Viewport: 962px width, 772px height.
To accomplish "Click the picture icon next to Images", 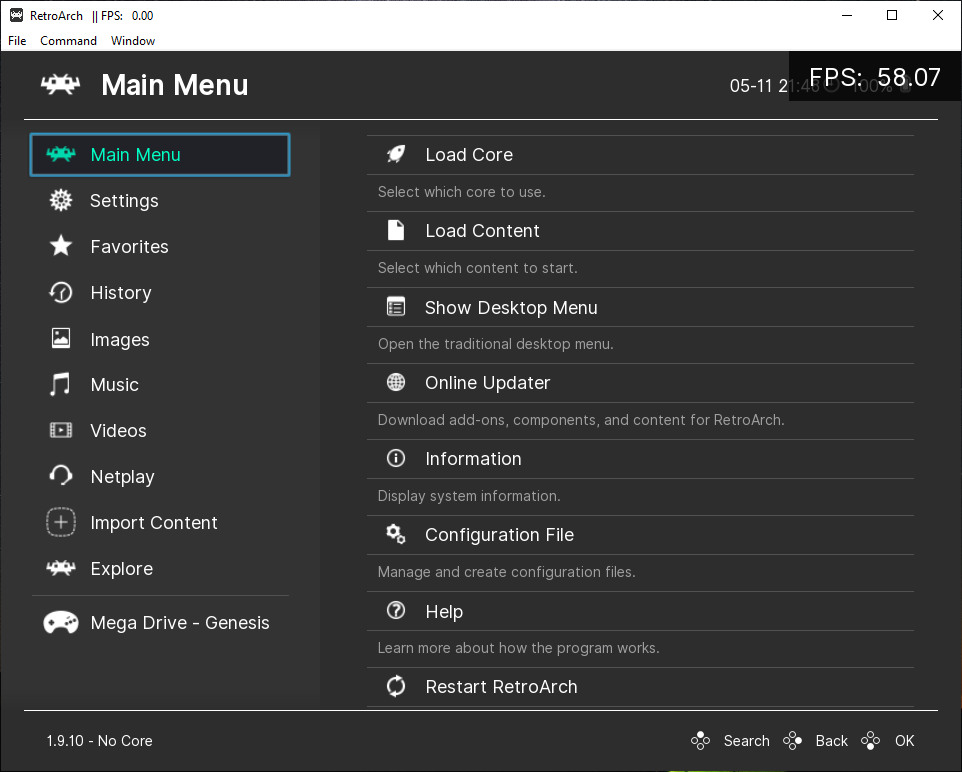I will pos(61,338).
